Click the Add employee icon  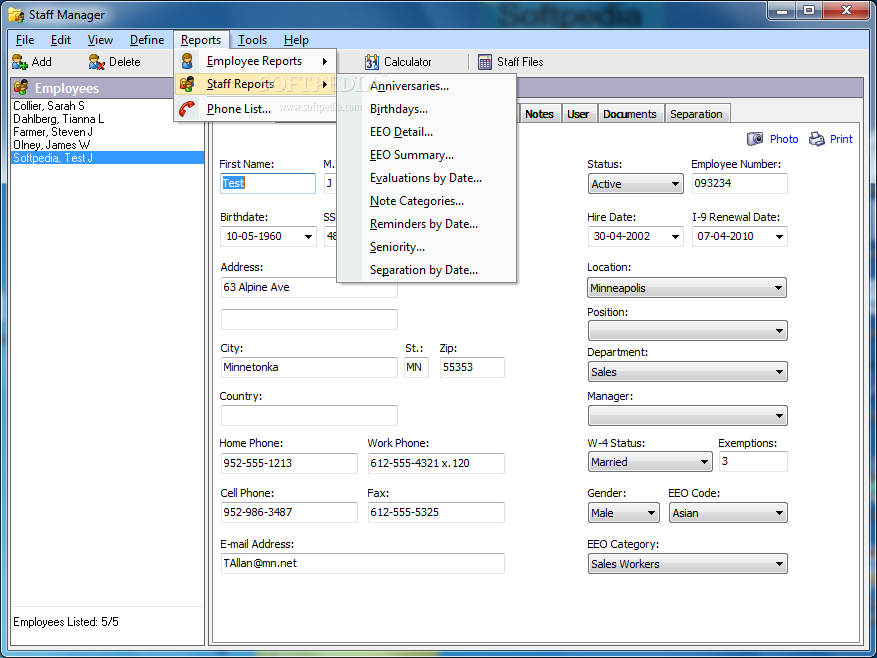tap(20, 62)
